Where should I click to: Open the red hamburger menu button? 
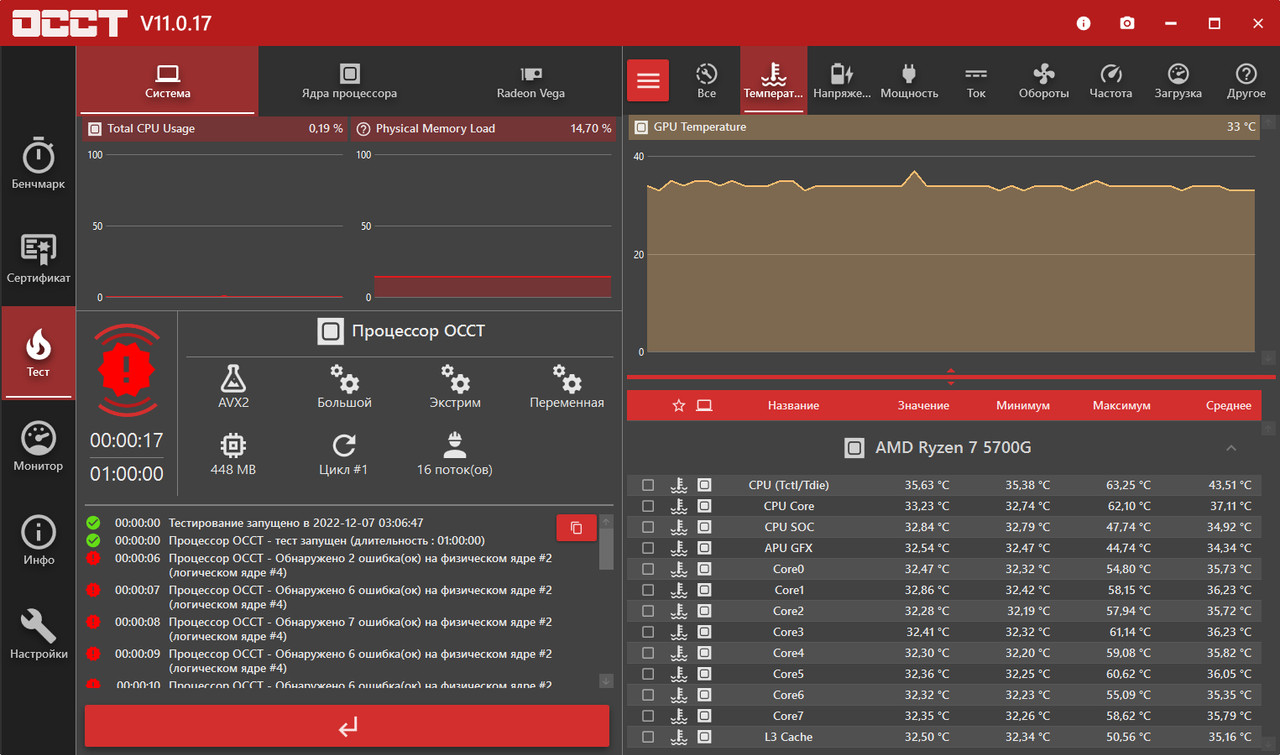648,80
